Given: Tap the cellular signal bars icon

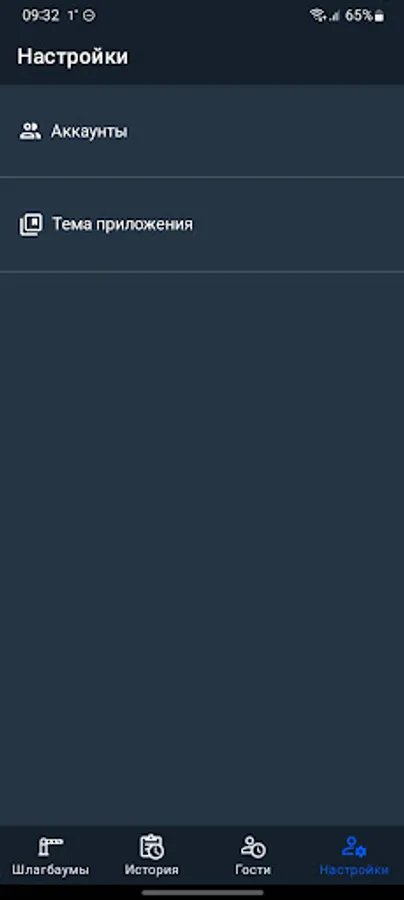Looking at the screenshot, I should [x=334, y=16].
